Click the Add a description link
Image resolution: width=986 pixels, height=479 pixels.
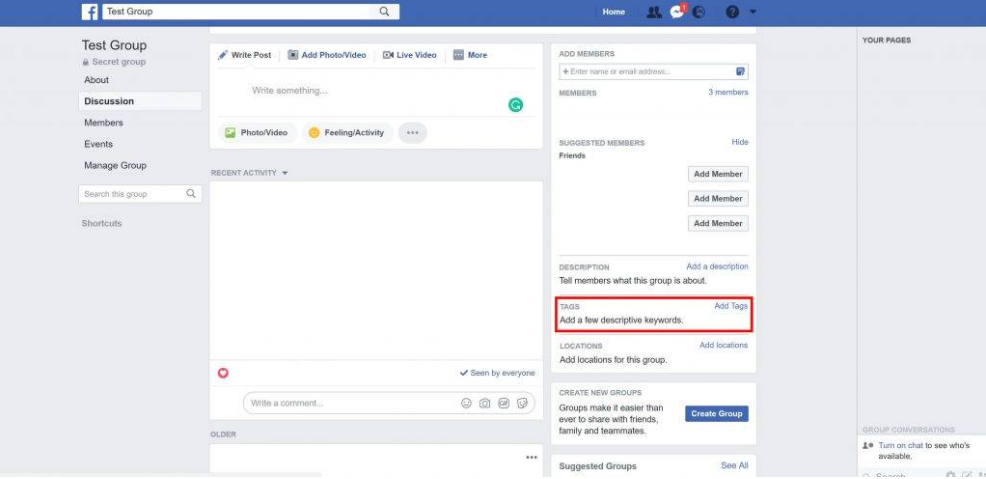[x=717, y=267]
